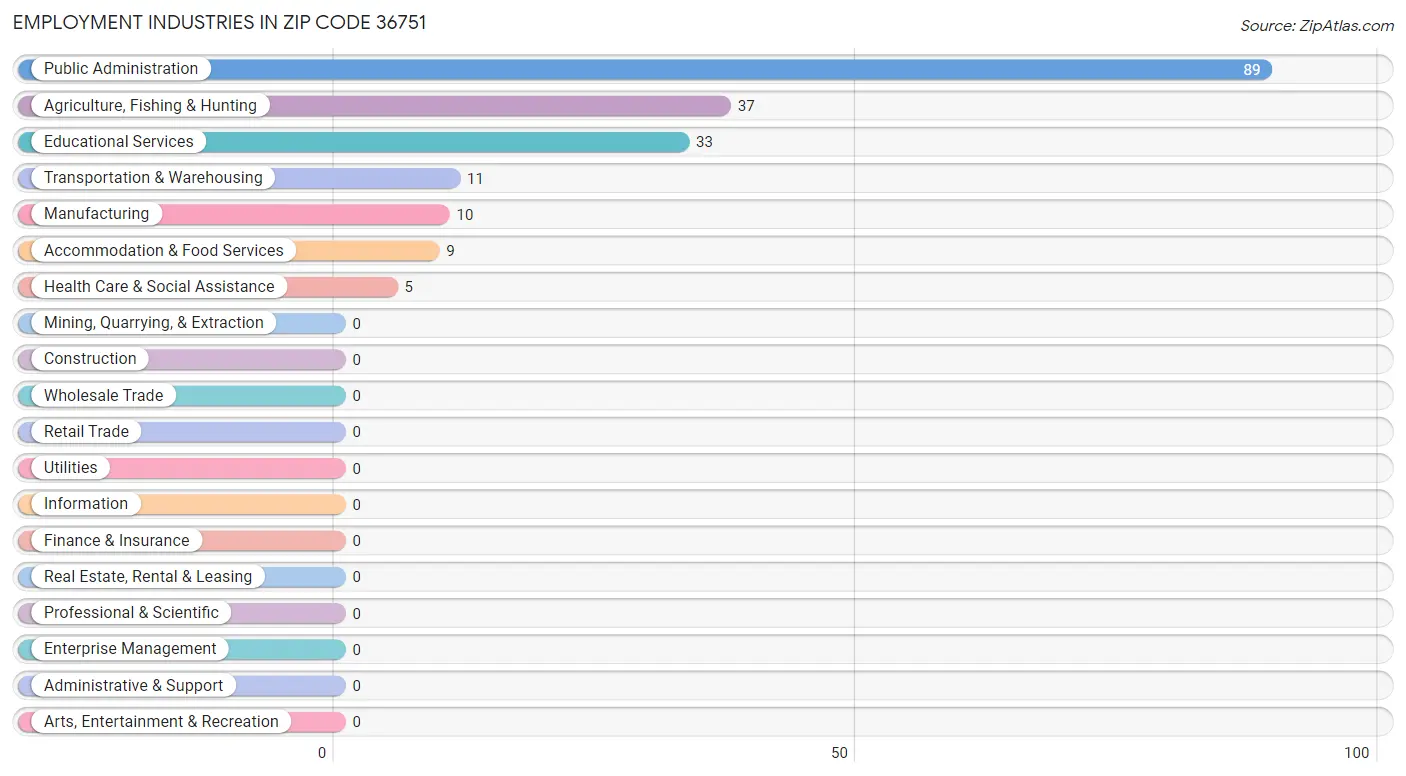Click the axis label 50
Image resolution: width=1406 pixels, height=776 pixels.
(x=840, y=753)
